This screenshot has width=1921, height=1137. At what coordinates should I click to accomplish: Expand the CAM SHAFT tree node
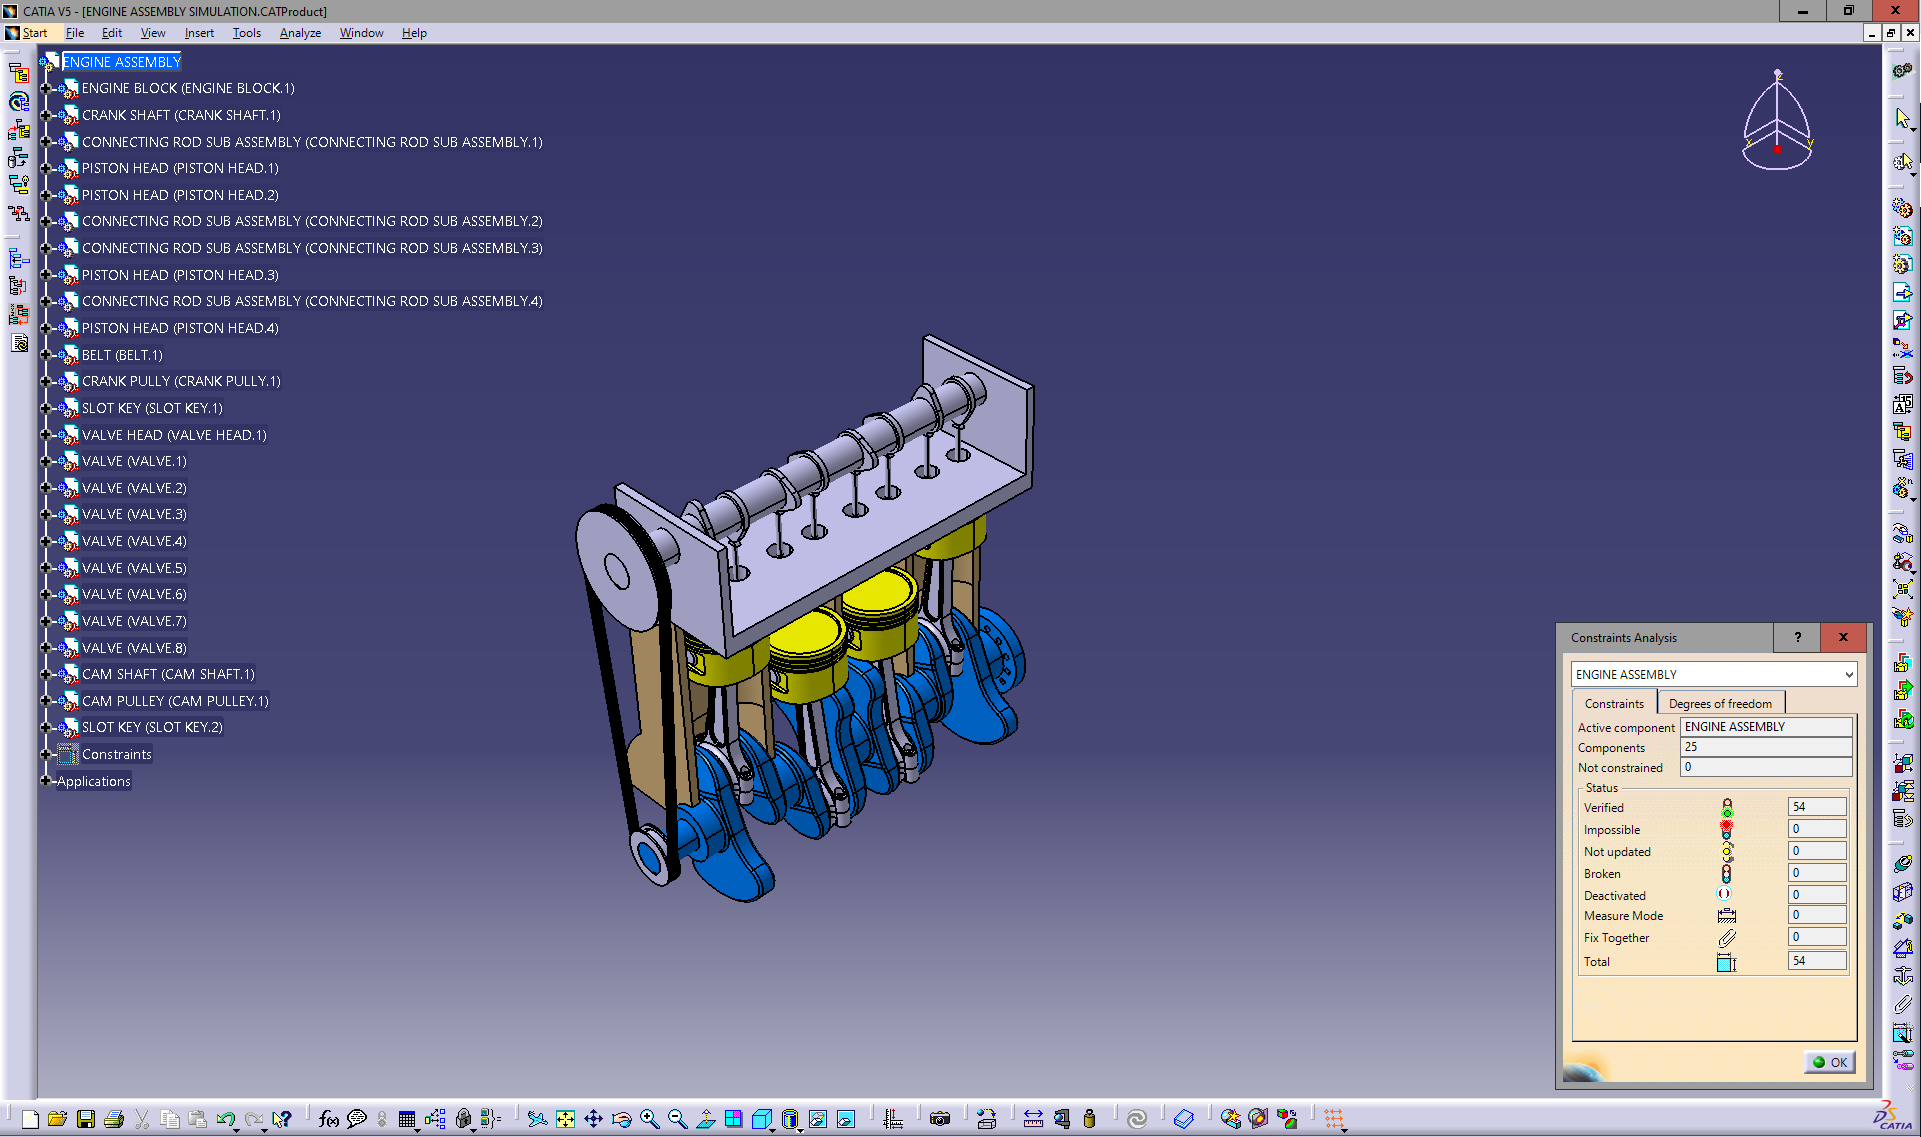tap(46, 675)
